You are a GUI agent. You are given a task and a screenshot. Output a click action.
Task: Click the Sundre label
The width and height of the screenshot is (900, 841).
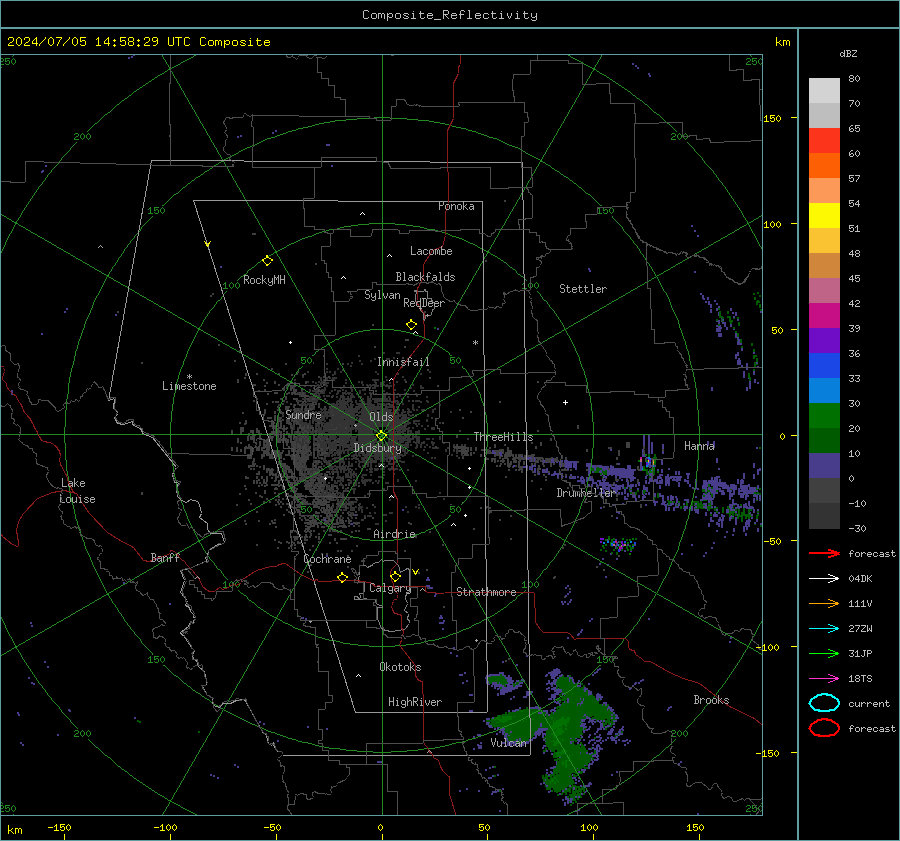[303, 414]
